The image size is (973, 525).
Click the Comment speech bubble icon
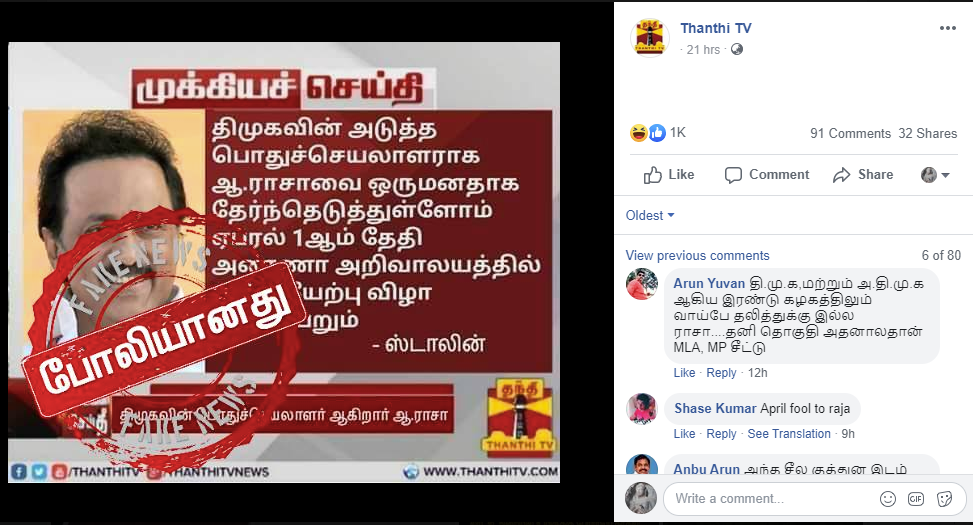coord(733,175)
